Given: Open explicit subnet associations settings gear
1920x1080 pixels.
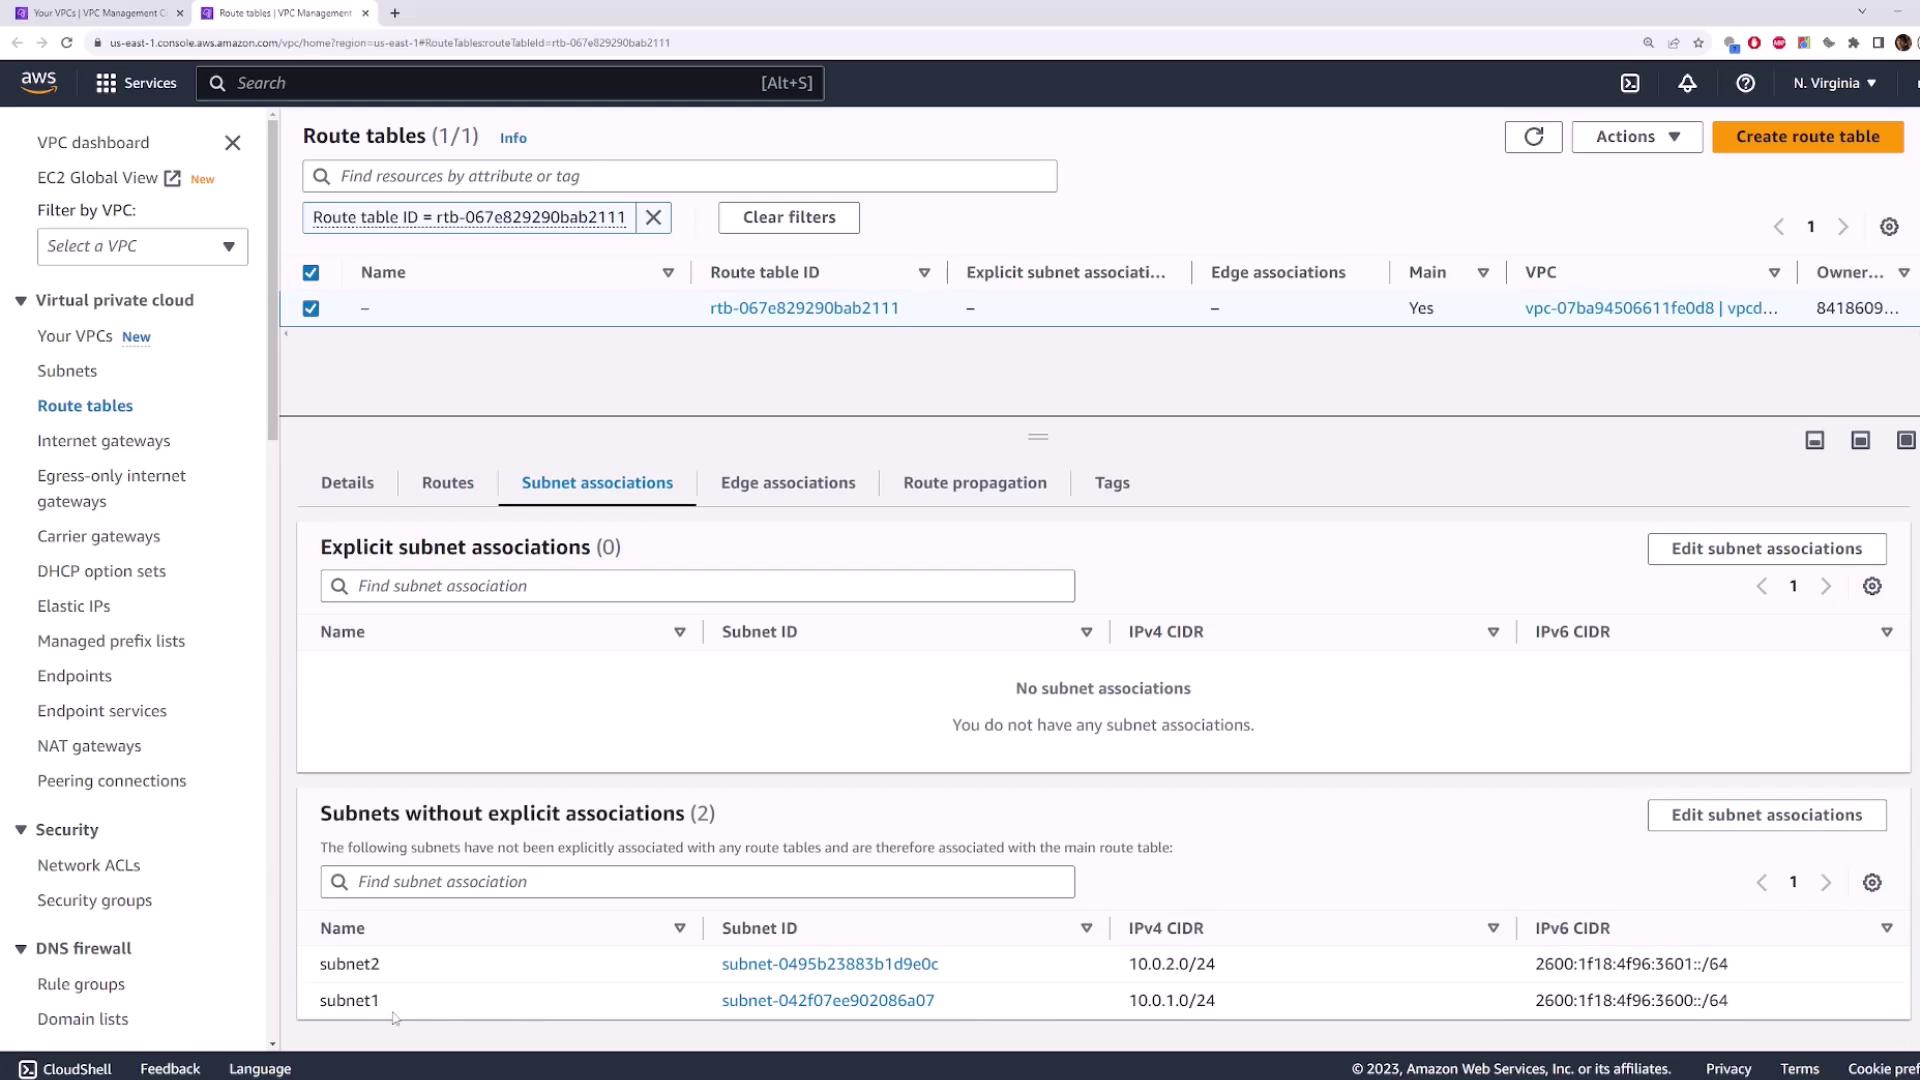Looking at the screenshot, I should [x=1872, y=587].
